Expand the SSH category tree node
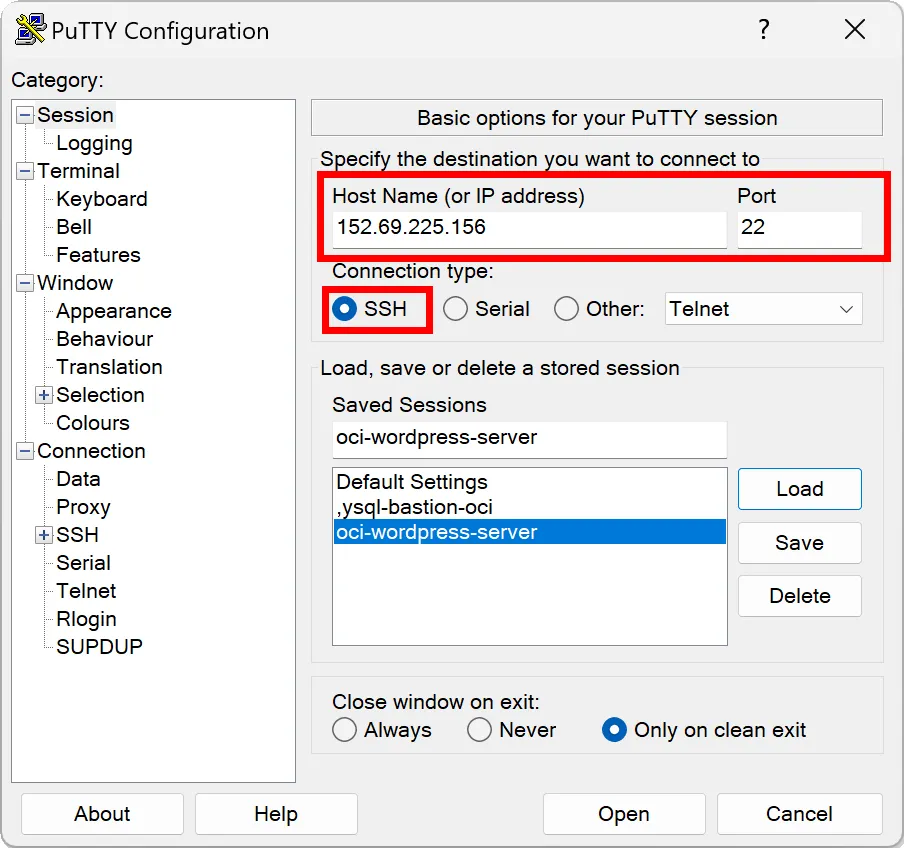 (44, 535)
